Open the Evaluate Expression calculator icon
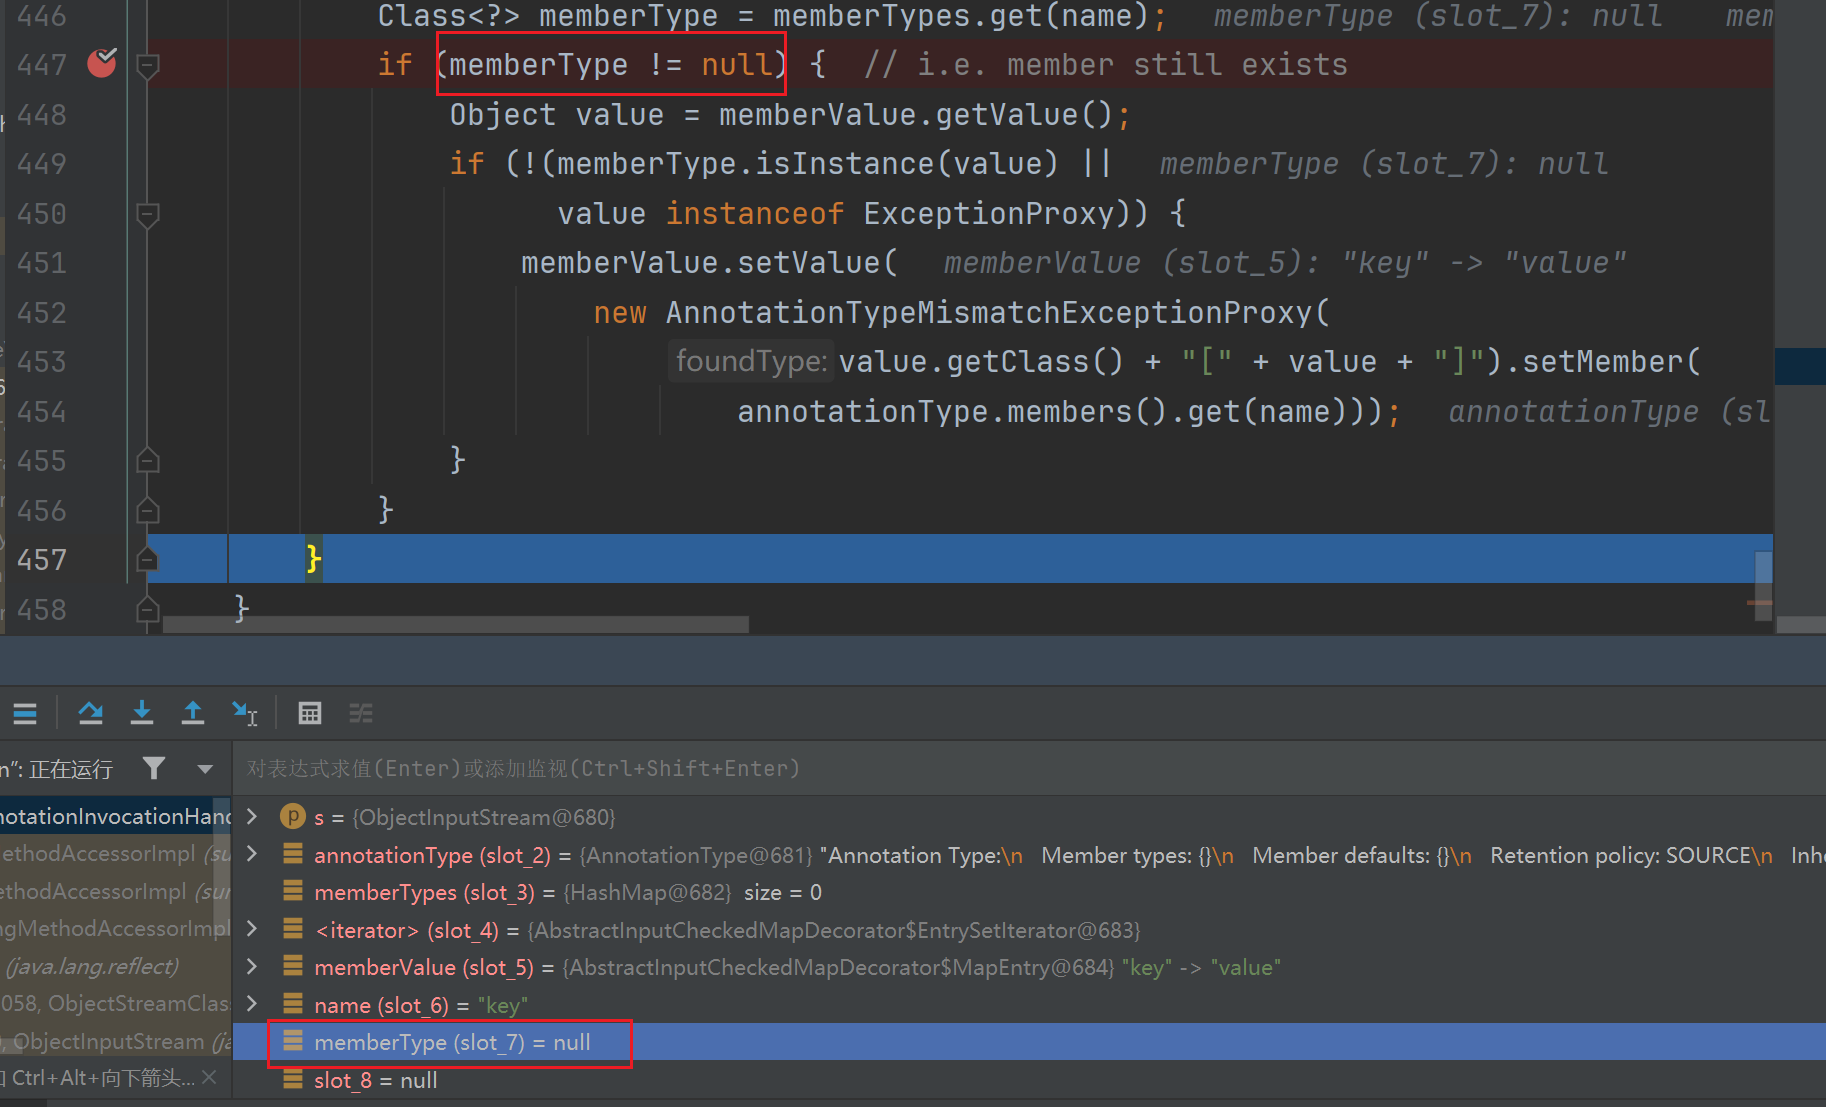 pos(310,713)
